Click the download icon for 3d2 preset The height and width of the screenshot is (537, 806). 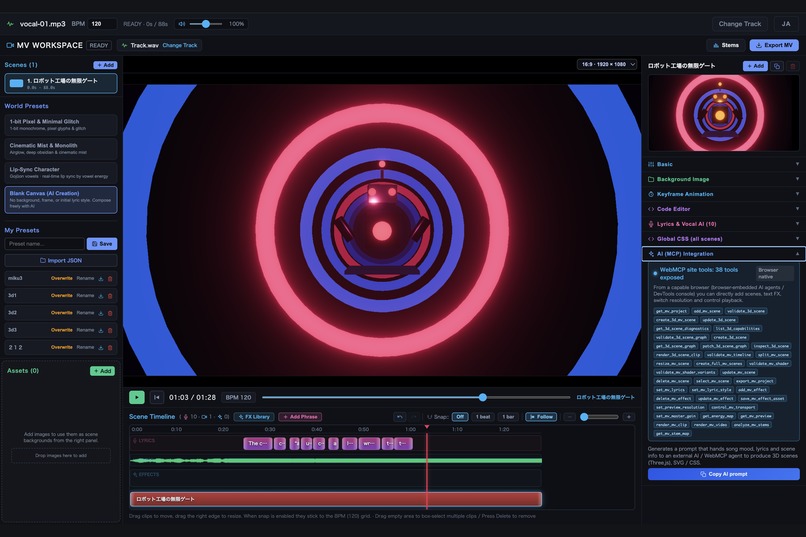pyautogui.click(x=101, y=313)
